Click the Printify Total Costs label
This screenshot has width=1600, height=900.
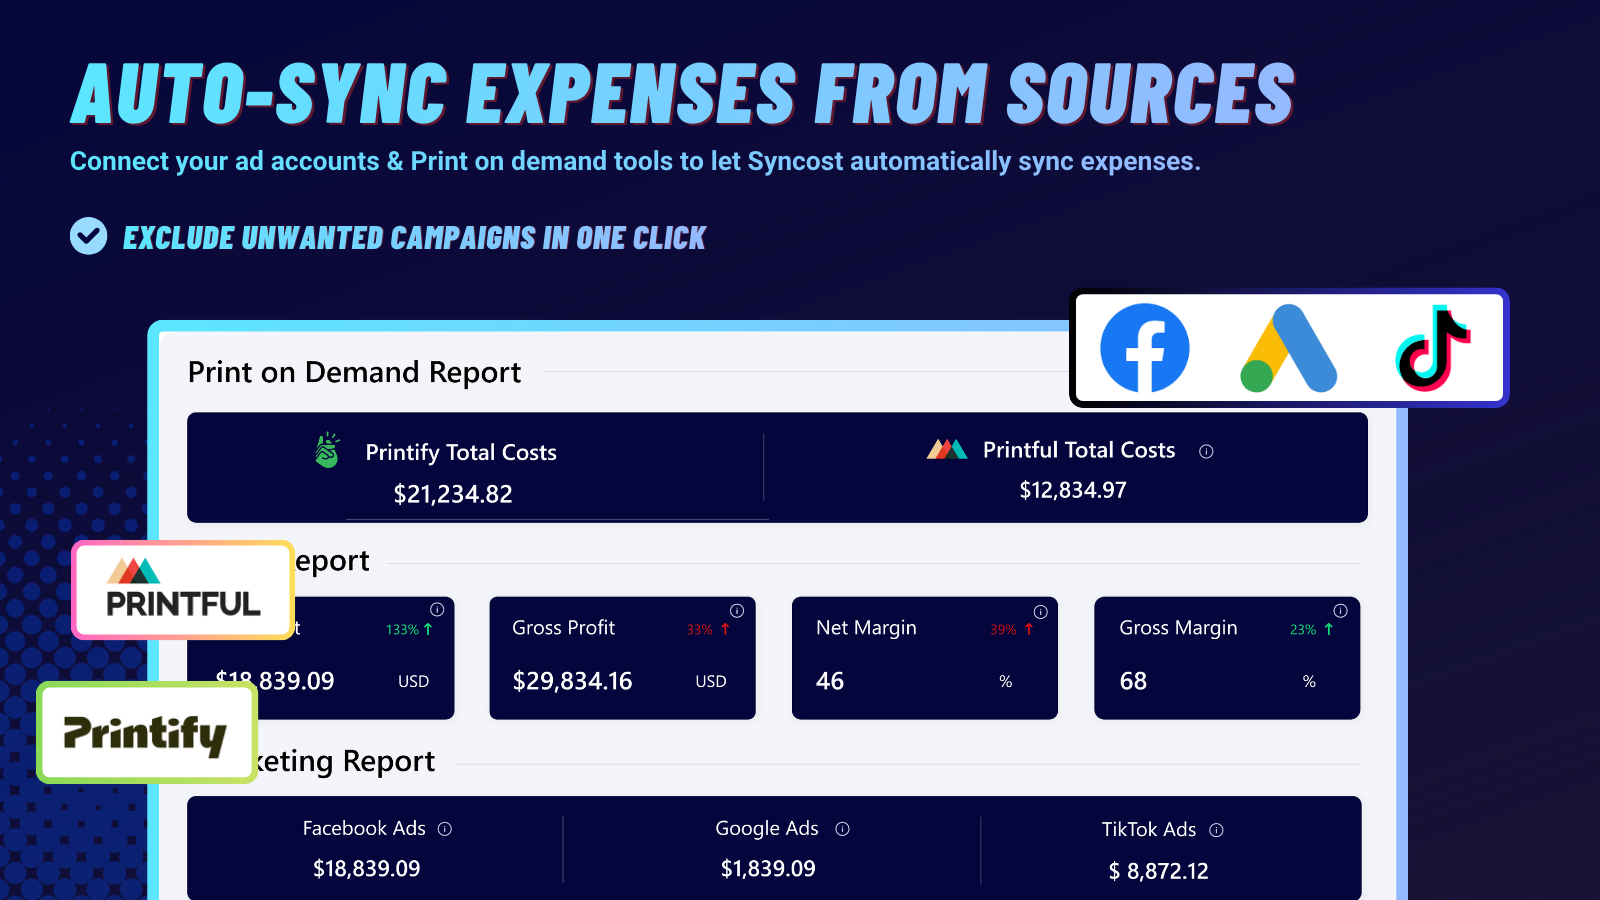coord(461,452)
